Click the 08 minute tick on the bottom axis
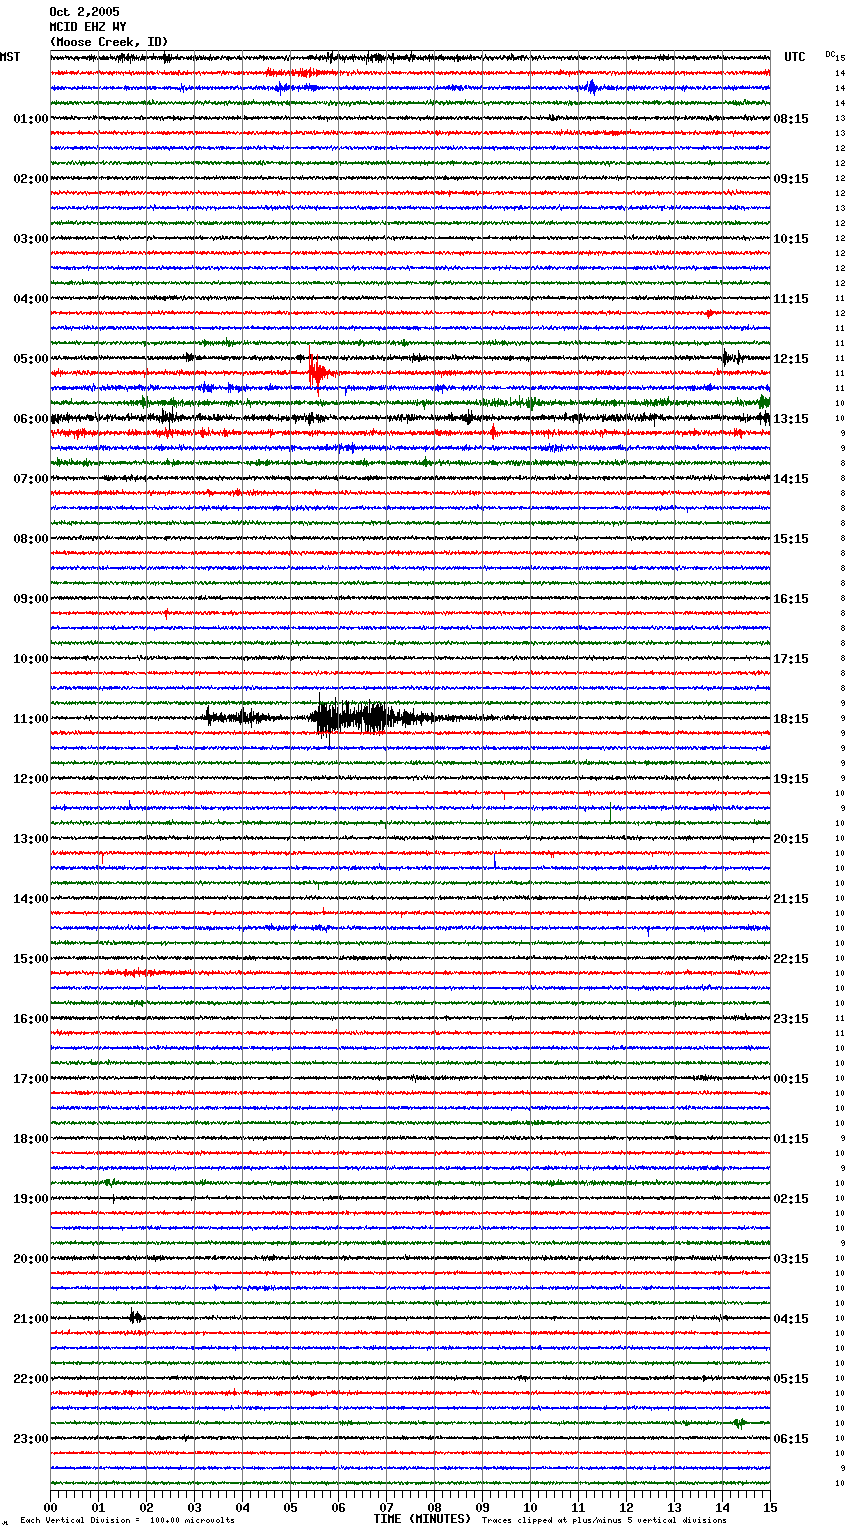 [x=434, y=1507]
